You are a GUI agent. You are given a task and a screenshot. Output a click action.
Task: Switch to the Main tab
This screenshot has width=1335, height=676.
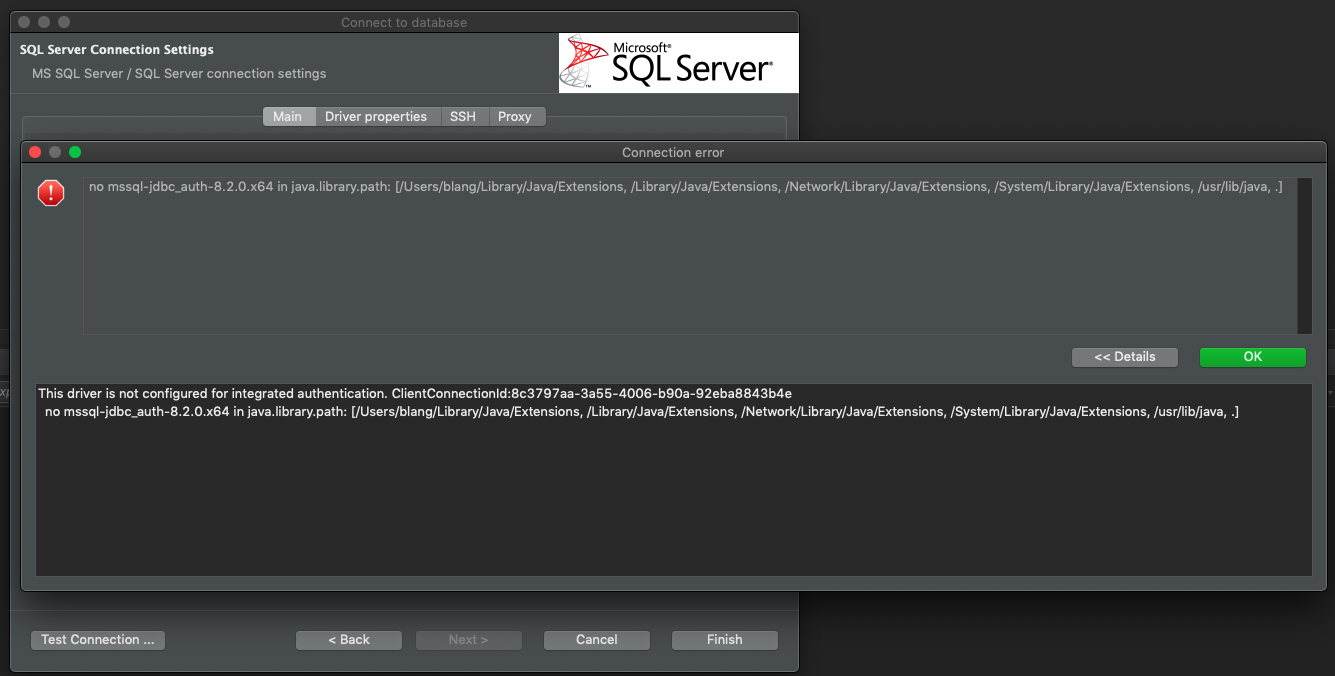click(288, 116)
